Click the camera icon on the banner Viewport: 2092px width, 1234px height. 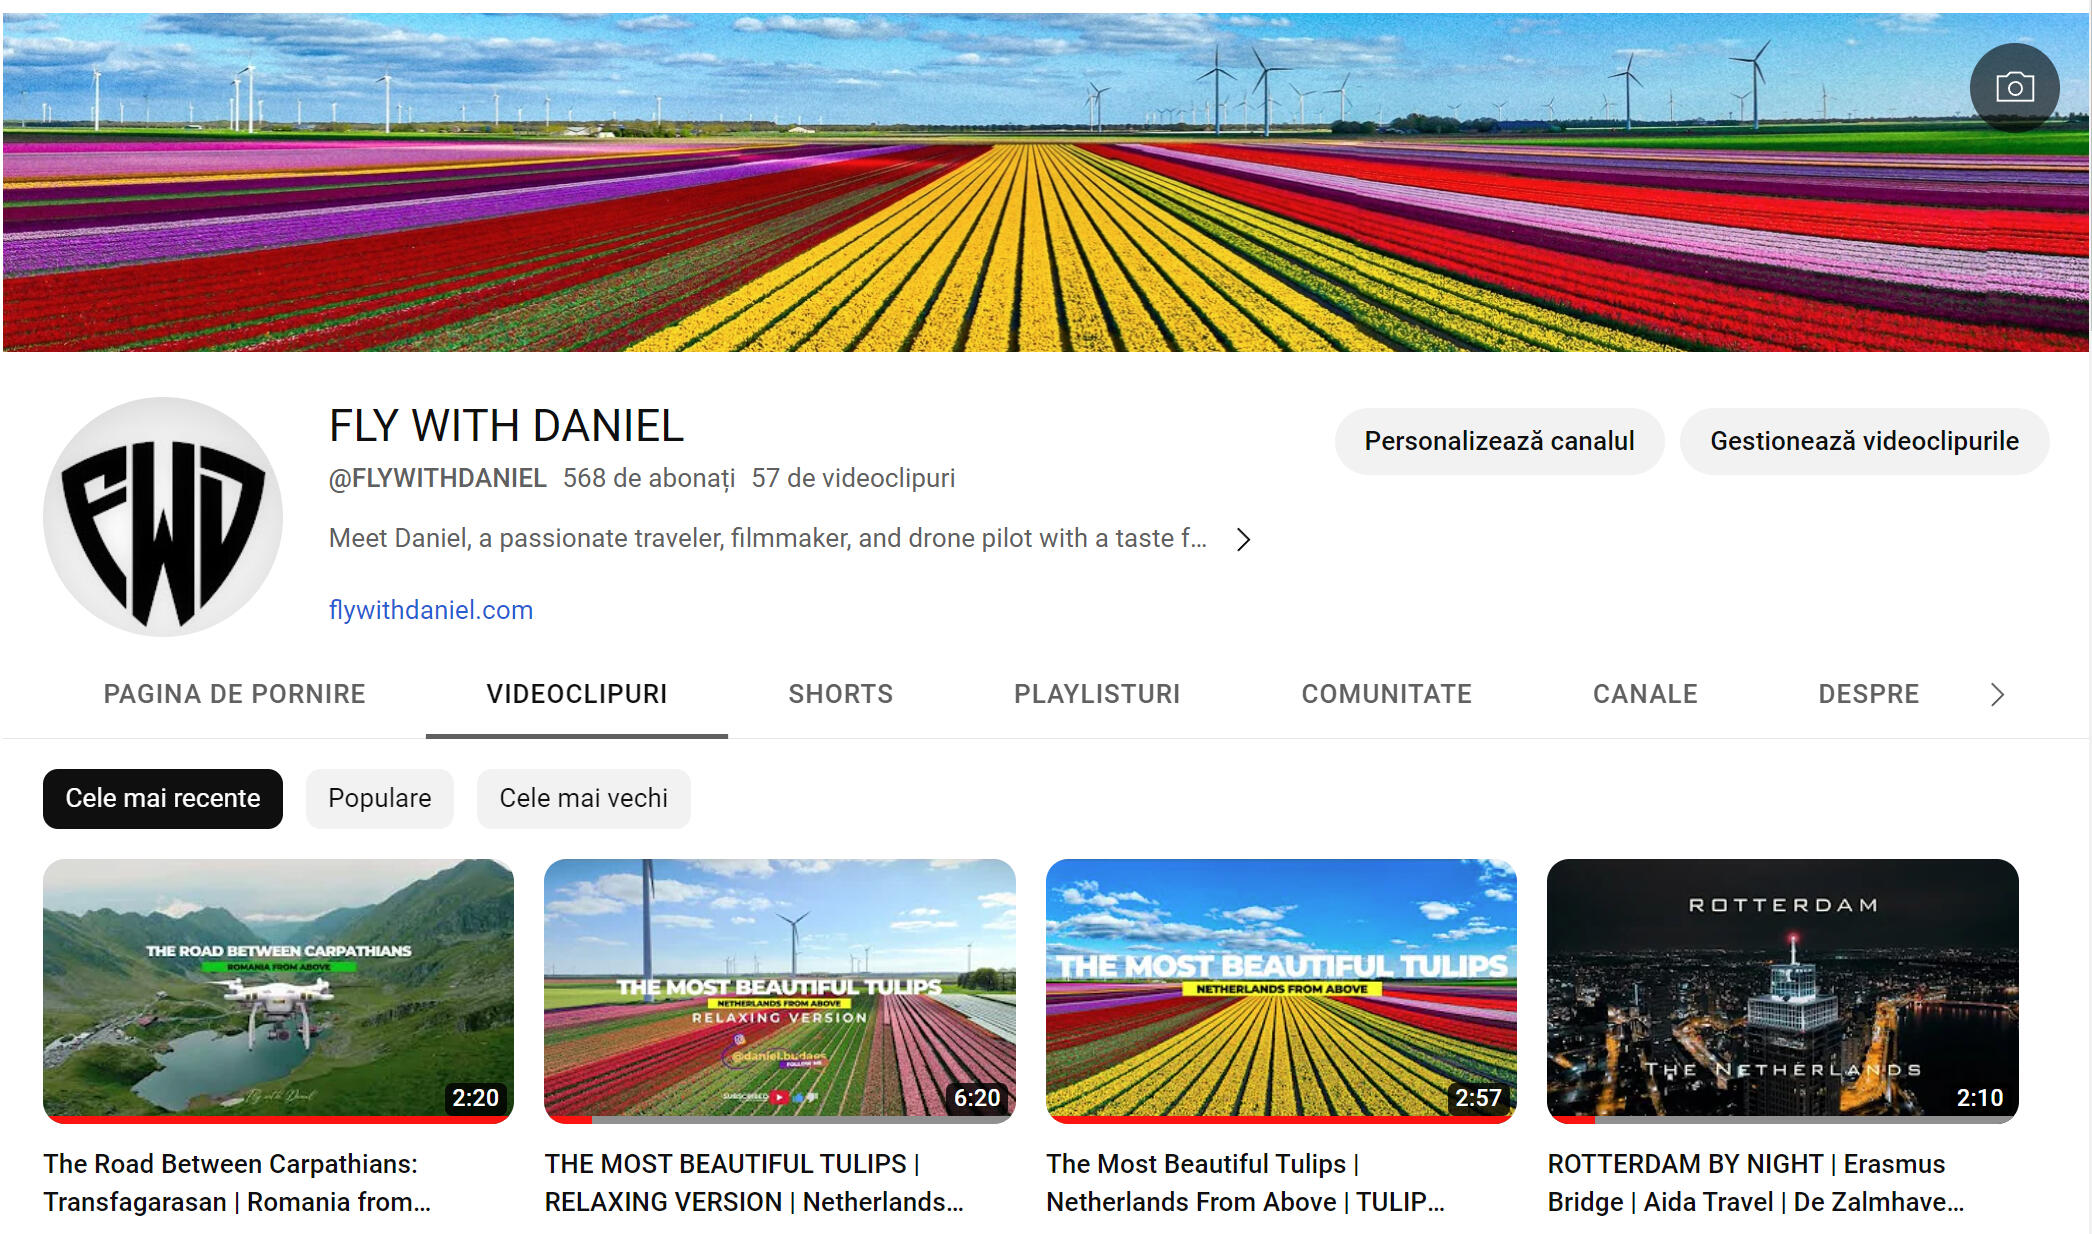click(2014, 88)
